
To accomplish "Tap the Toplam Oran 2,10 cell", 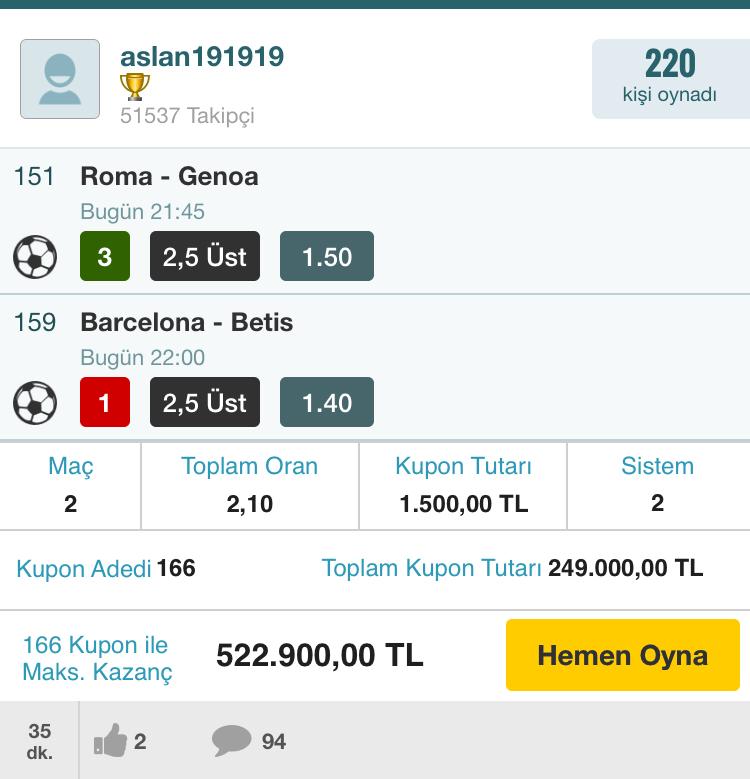I will coord(250,485).
